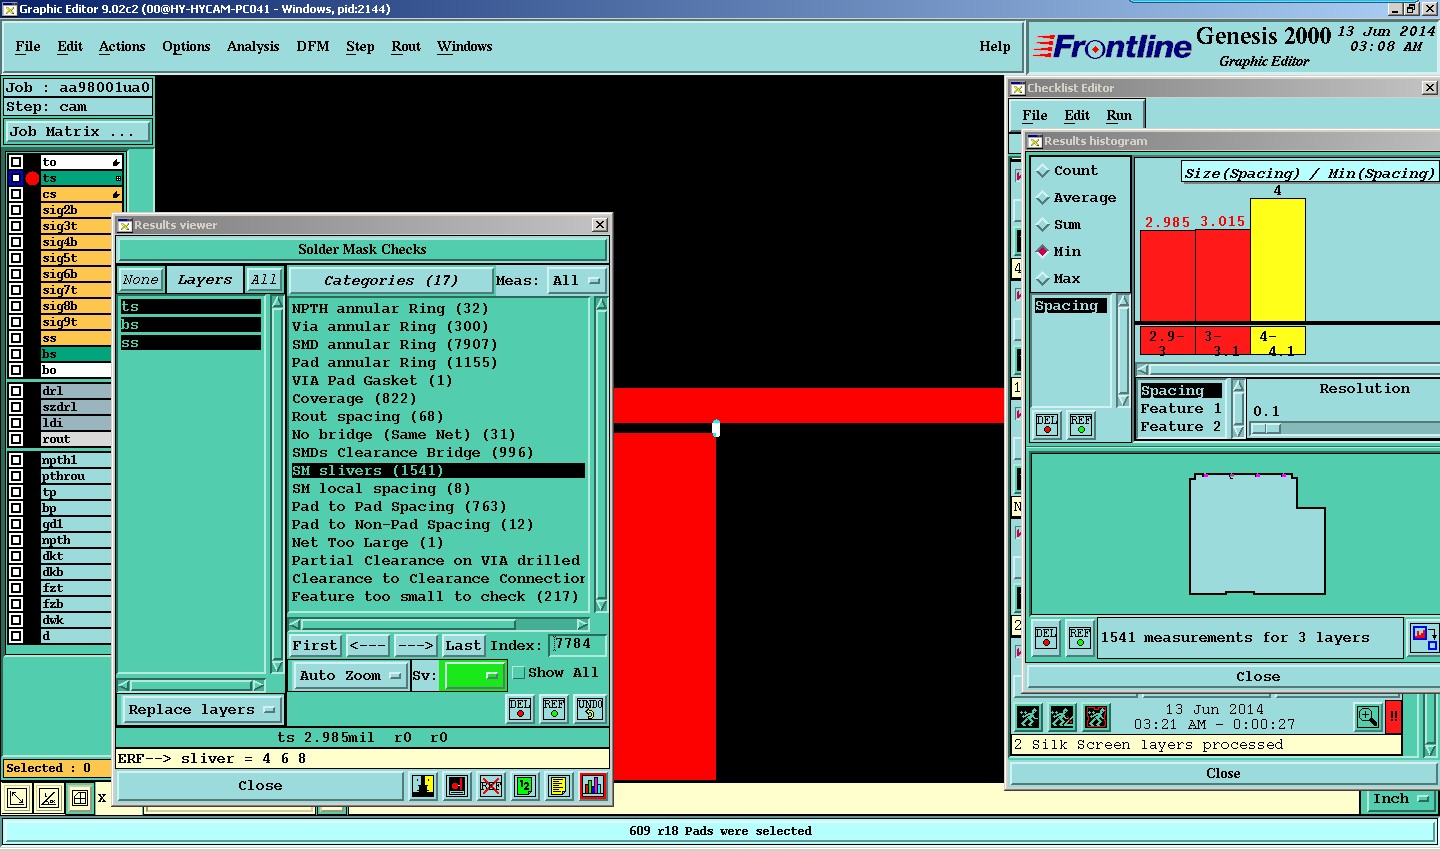Click the Index input field showing 7784

[578, 645]
